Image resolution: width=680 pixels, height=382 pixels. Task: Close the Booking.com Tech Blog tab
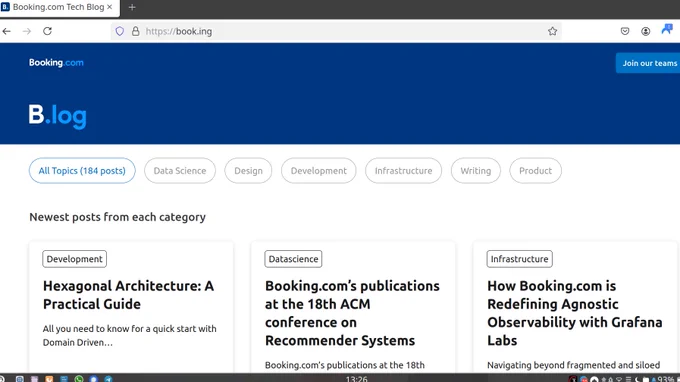(110, 7)
